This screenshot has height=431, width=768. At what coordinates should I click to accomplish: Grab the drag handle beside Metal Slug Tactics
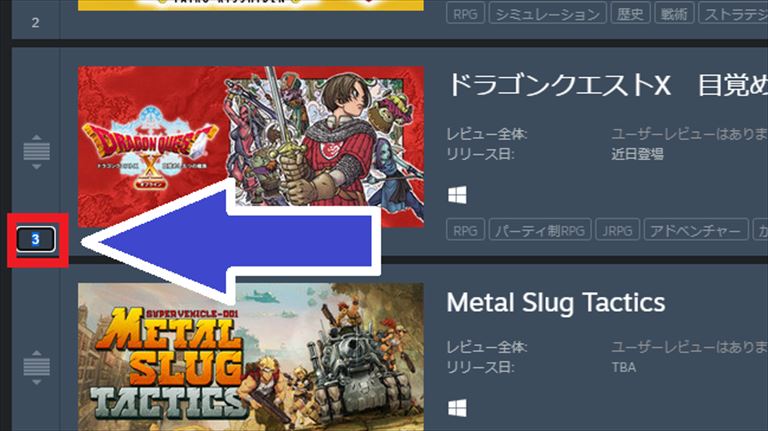(37, 366)
